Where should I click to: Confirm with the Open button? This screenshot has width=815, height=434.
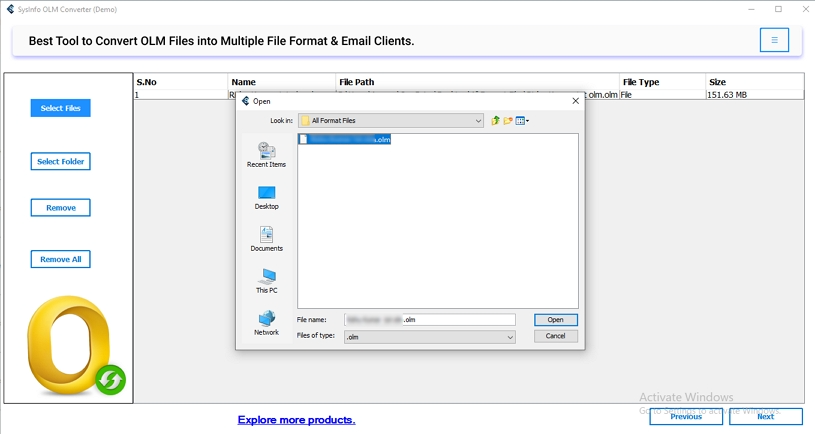(556, 320)
